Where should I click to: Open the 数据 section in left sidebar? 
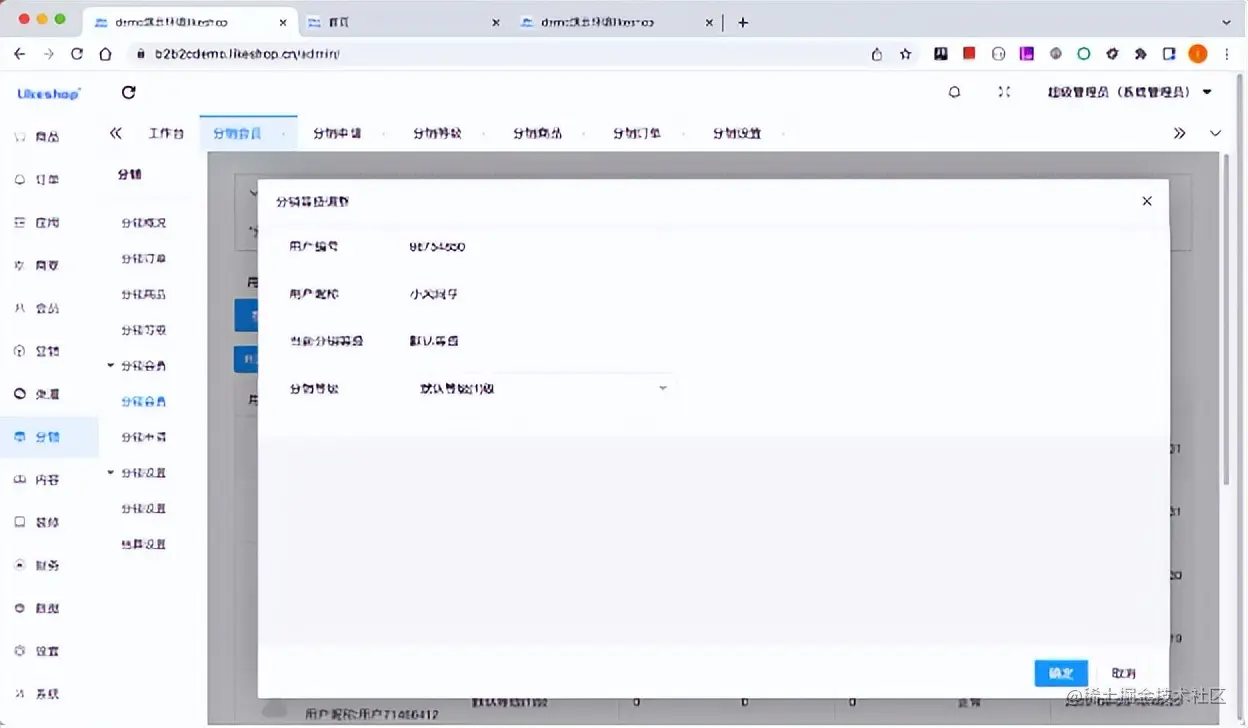pos(37,608)
